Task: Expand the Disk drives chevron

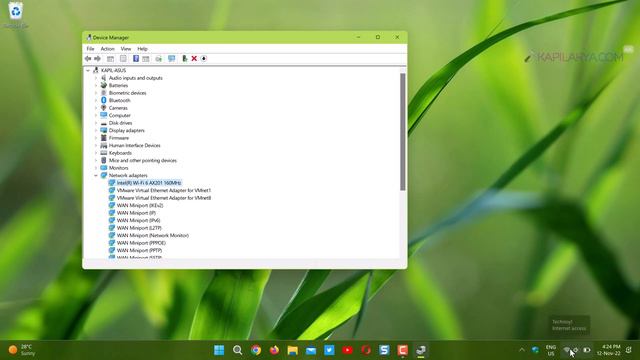Action: point(96,123)
